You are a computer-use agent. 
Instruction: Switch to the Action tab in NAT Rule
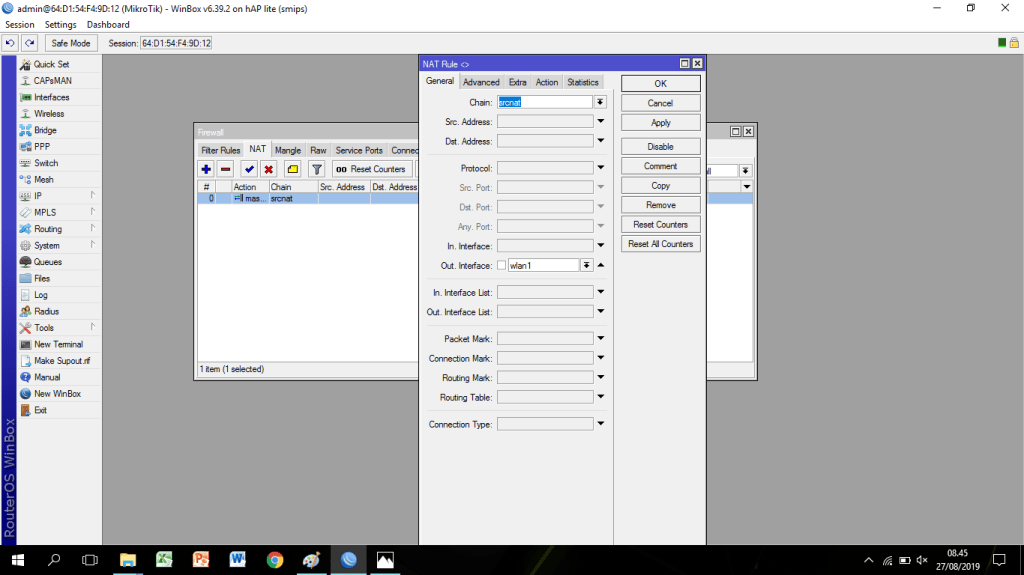tap(547, 82)
